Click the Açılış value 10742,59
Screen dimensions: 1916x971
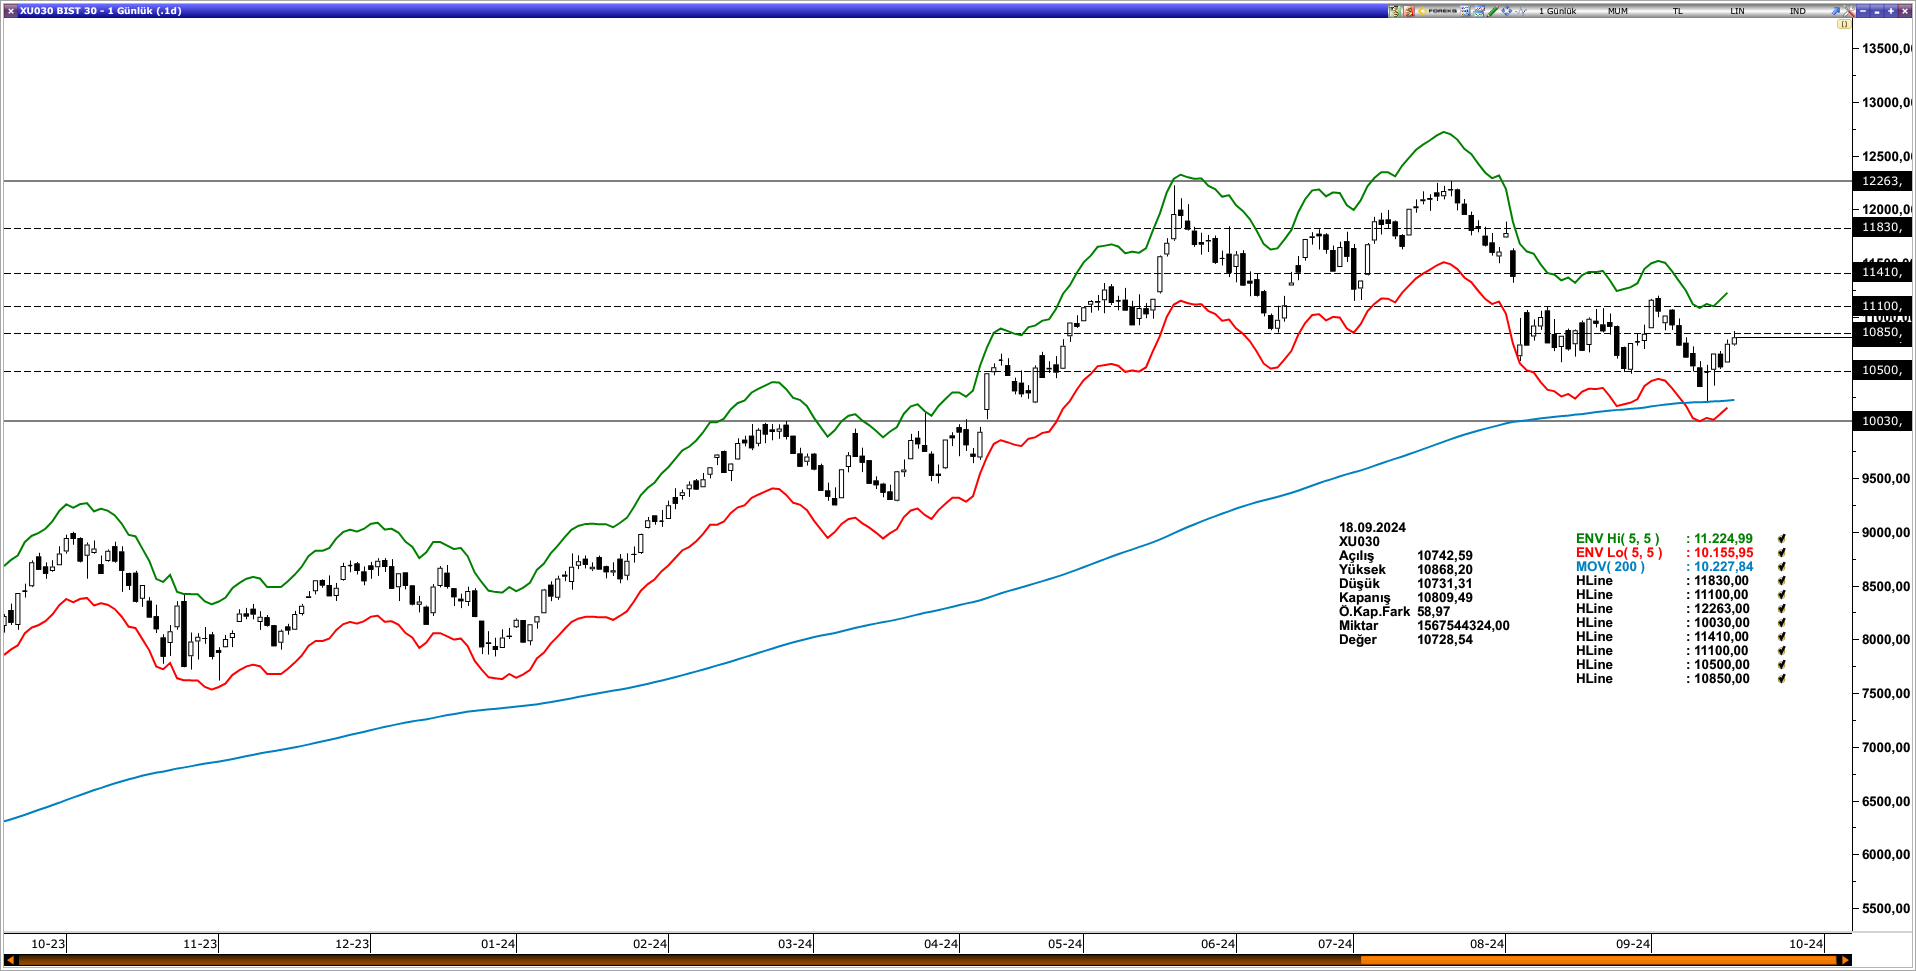(1445, 556)
